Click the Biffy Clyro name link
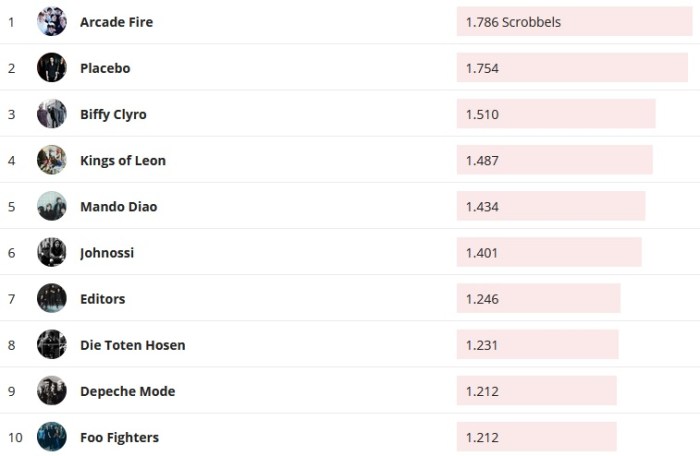The image size is (700, 456). (x=113, y=114)
